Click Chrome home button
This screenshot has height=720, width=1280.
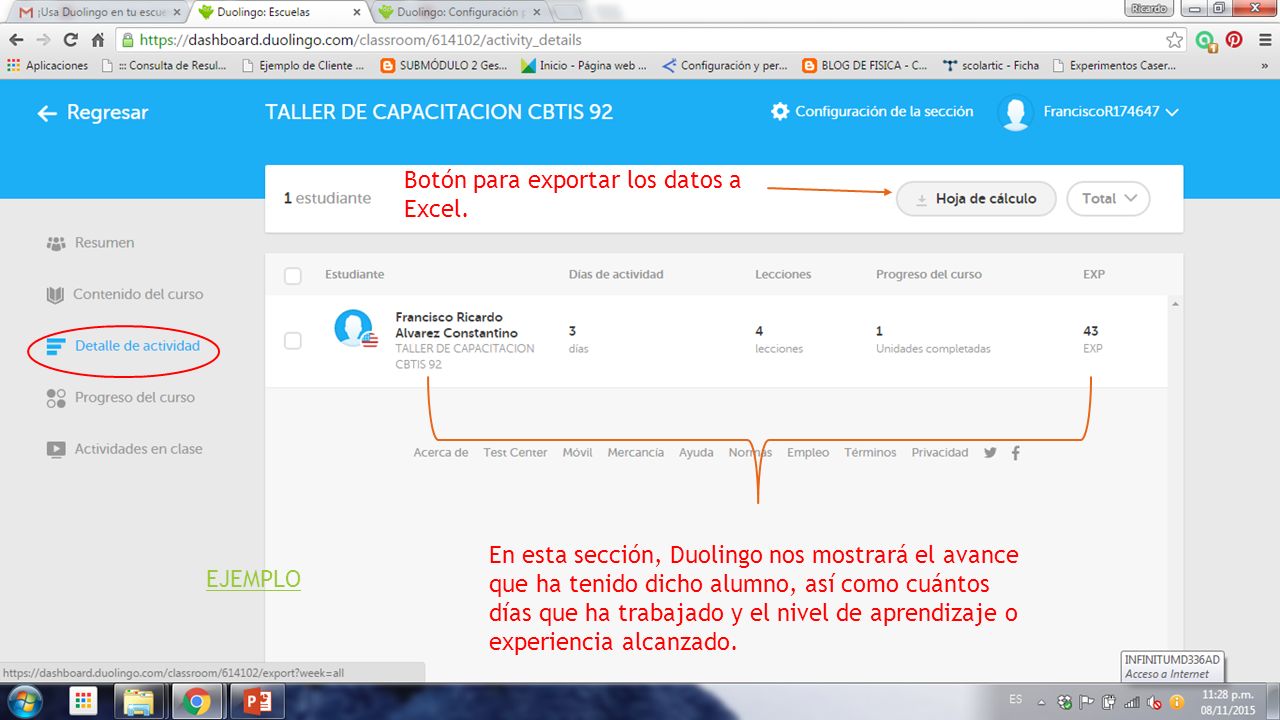point(98,40)
